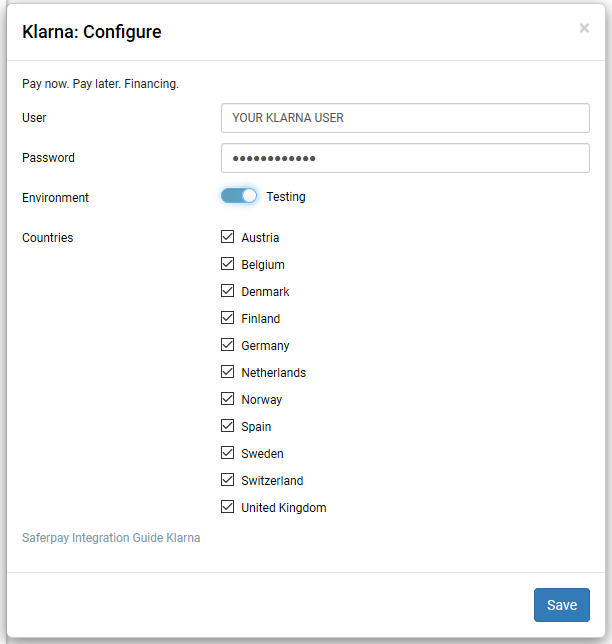Uncheck the Denmark checkbox
This screenshot has width=612, height=644.
click(228, 292)
